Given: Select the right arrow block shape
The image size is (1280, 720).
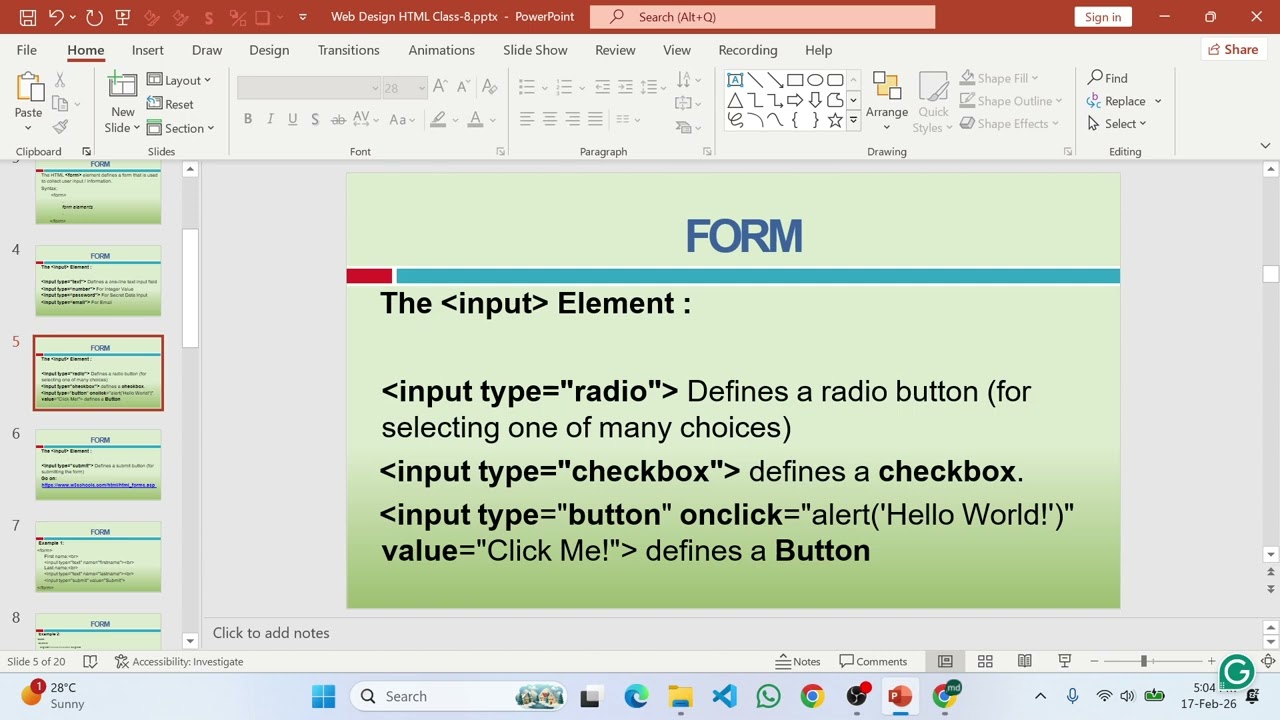Looking at the screenshot, I should point(795,100).
